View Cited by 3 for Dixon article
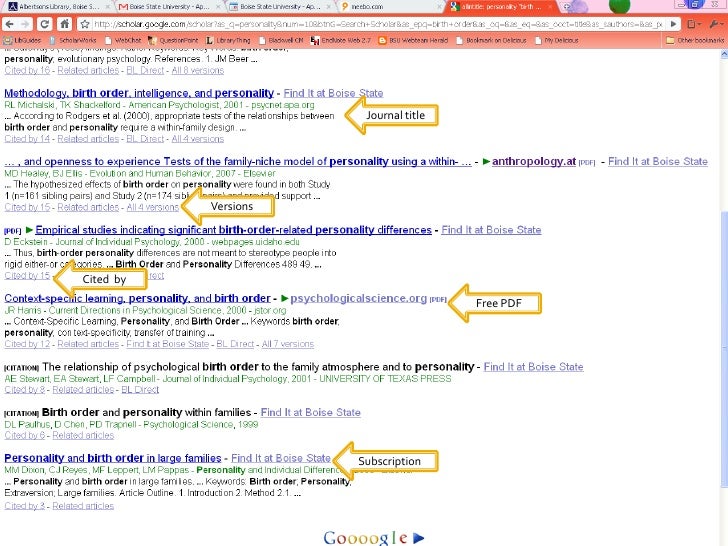 click(25, 506)
